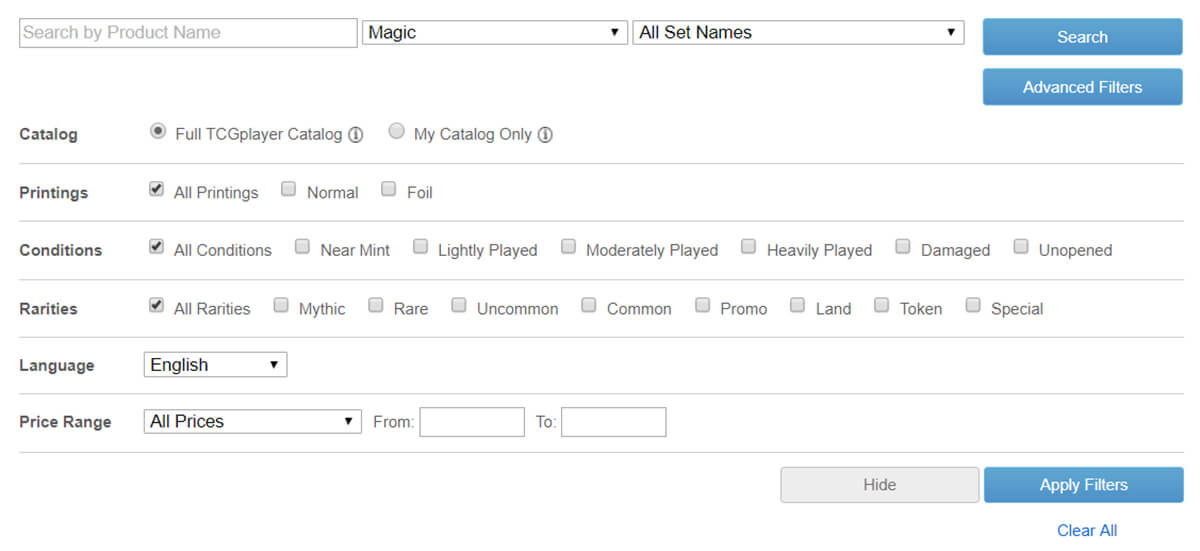The width and height of the screenshot is (1200, 551).
Task: Enable the Foil printing checkbox
Action: (389, 189)
